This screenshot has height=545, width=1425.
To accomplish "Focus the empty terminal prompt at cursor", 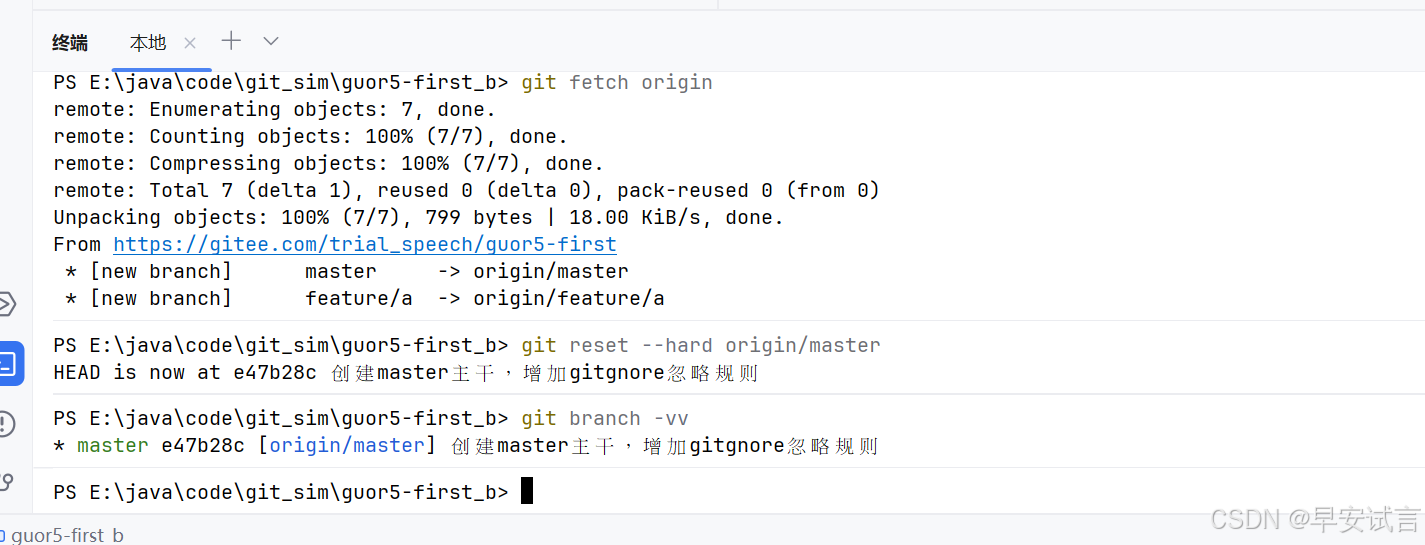I will point(527,491).
